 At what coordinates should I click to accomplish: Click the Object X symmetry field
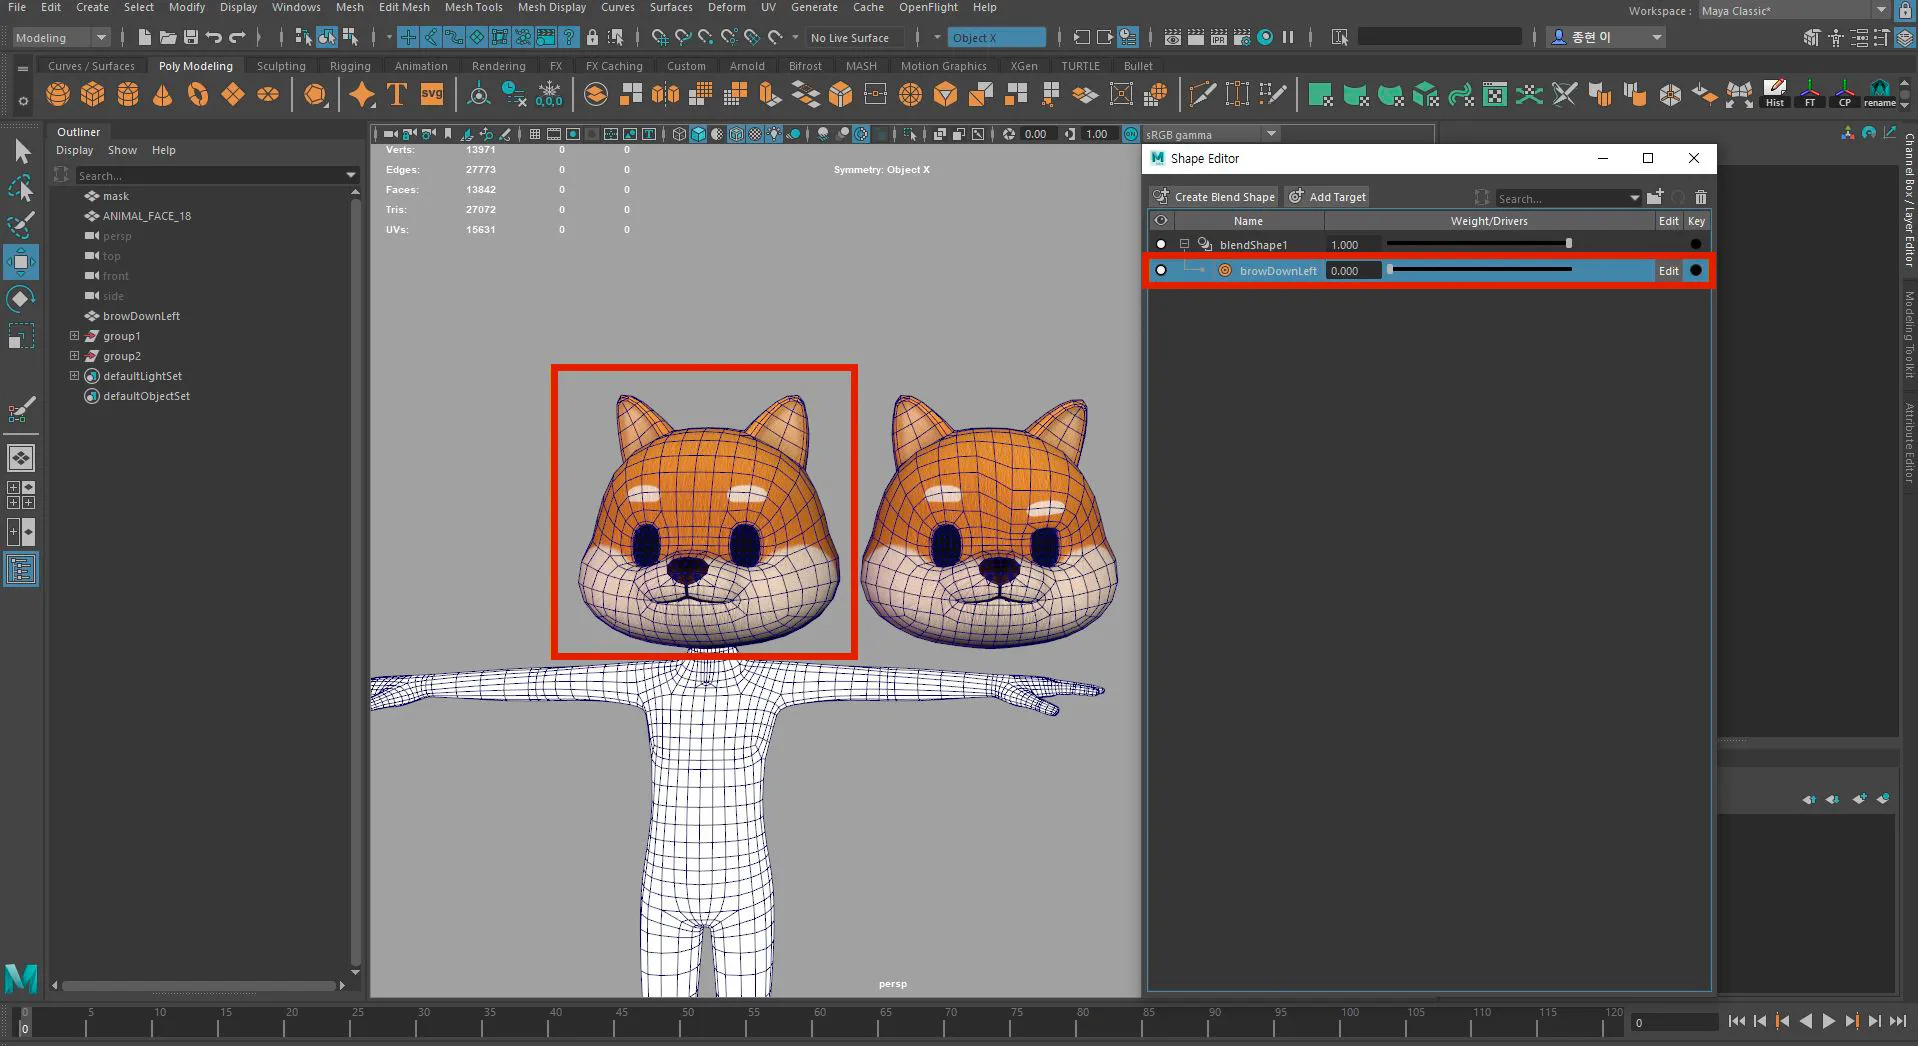(996, 38)
